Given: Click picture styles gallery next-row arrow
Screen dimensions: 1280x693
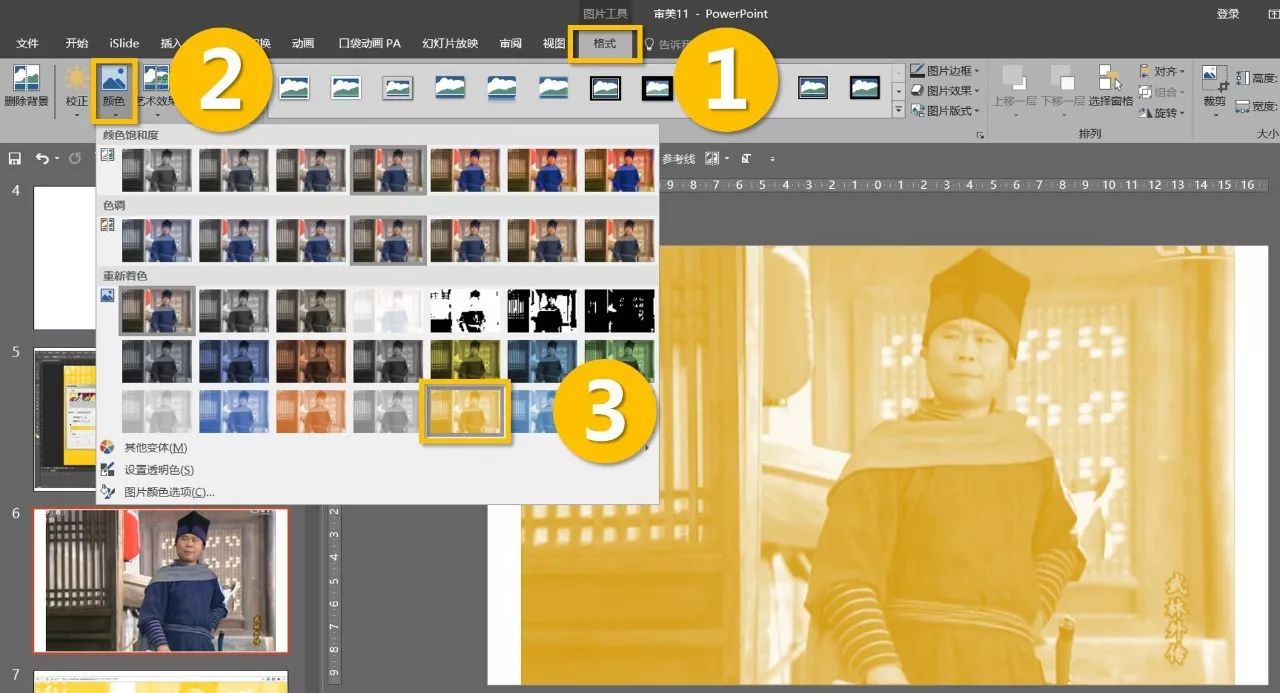Looking at the screenshot, I should 898,90.
